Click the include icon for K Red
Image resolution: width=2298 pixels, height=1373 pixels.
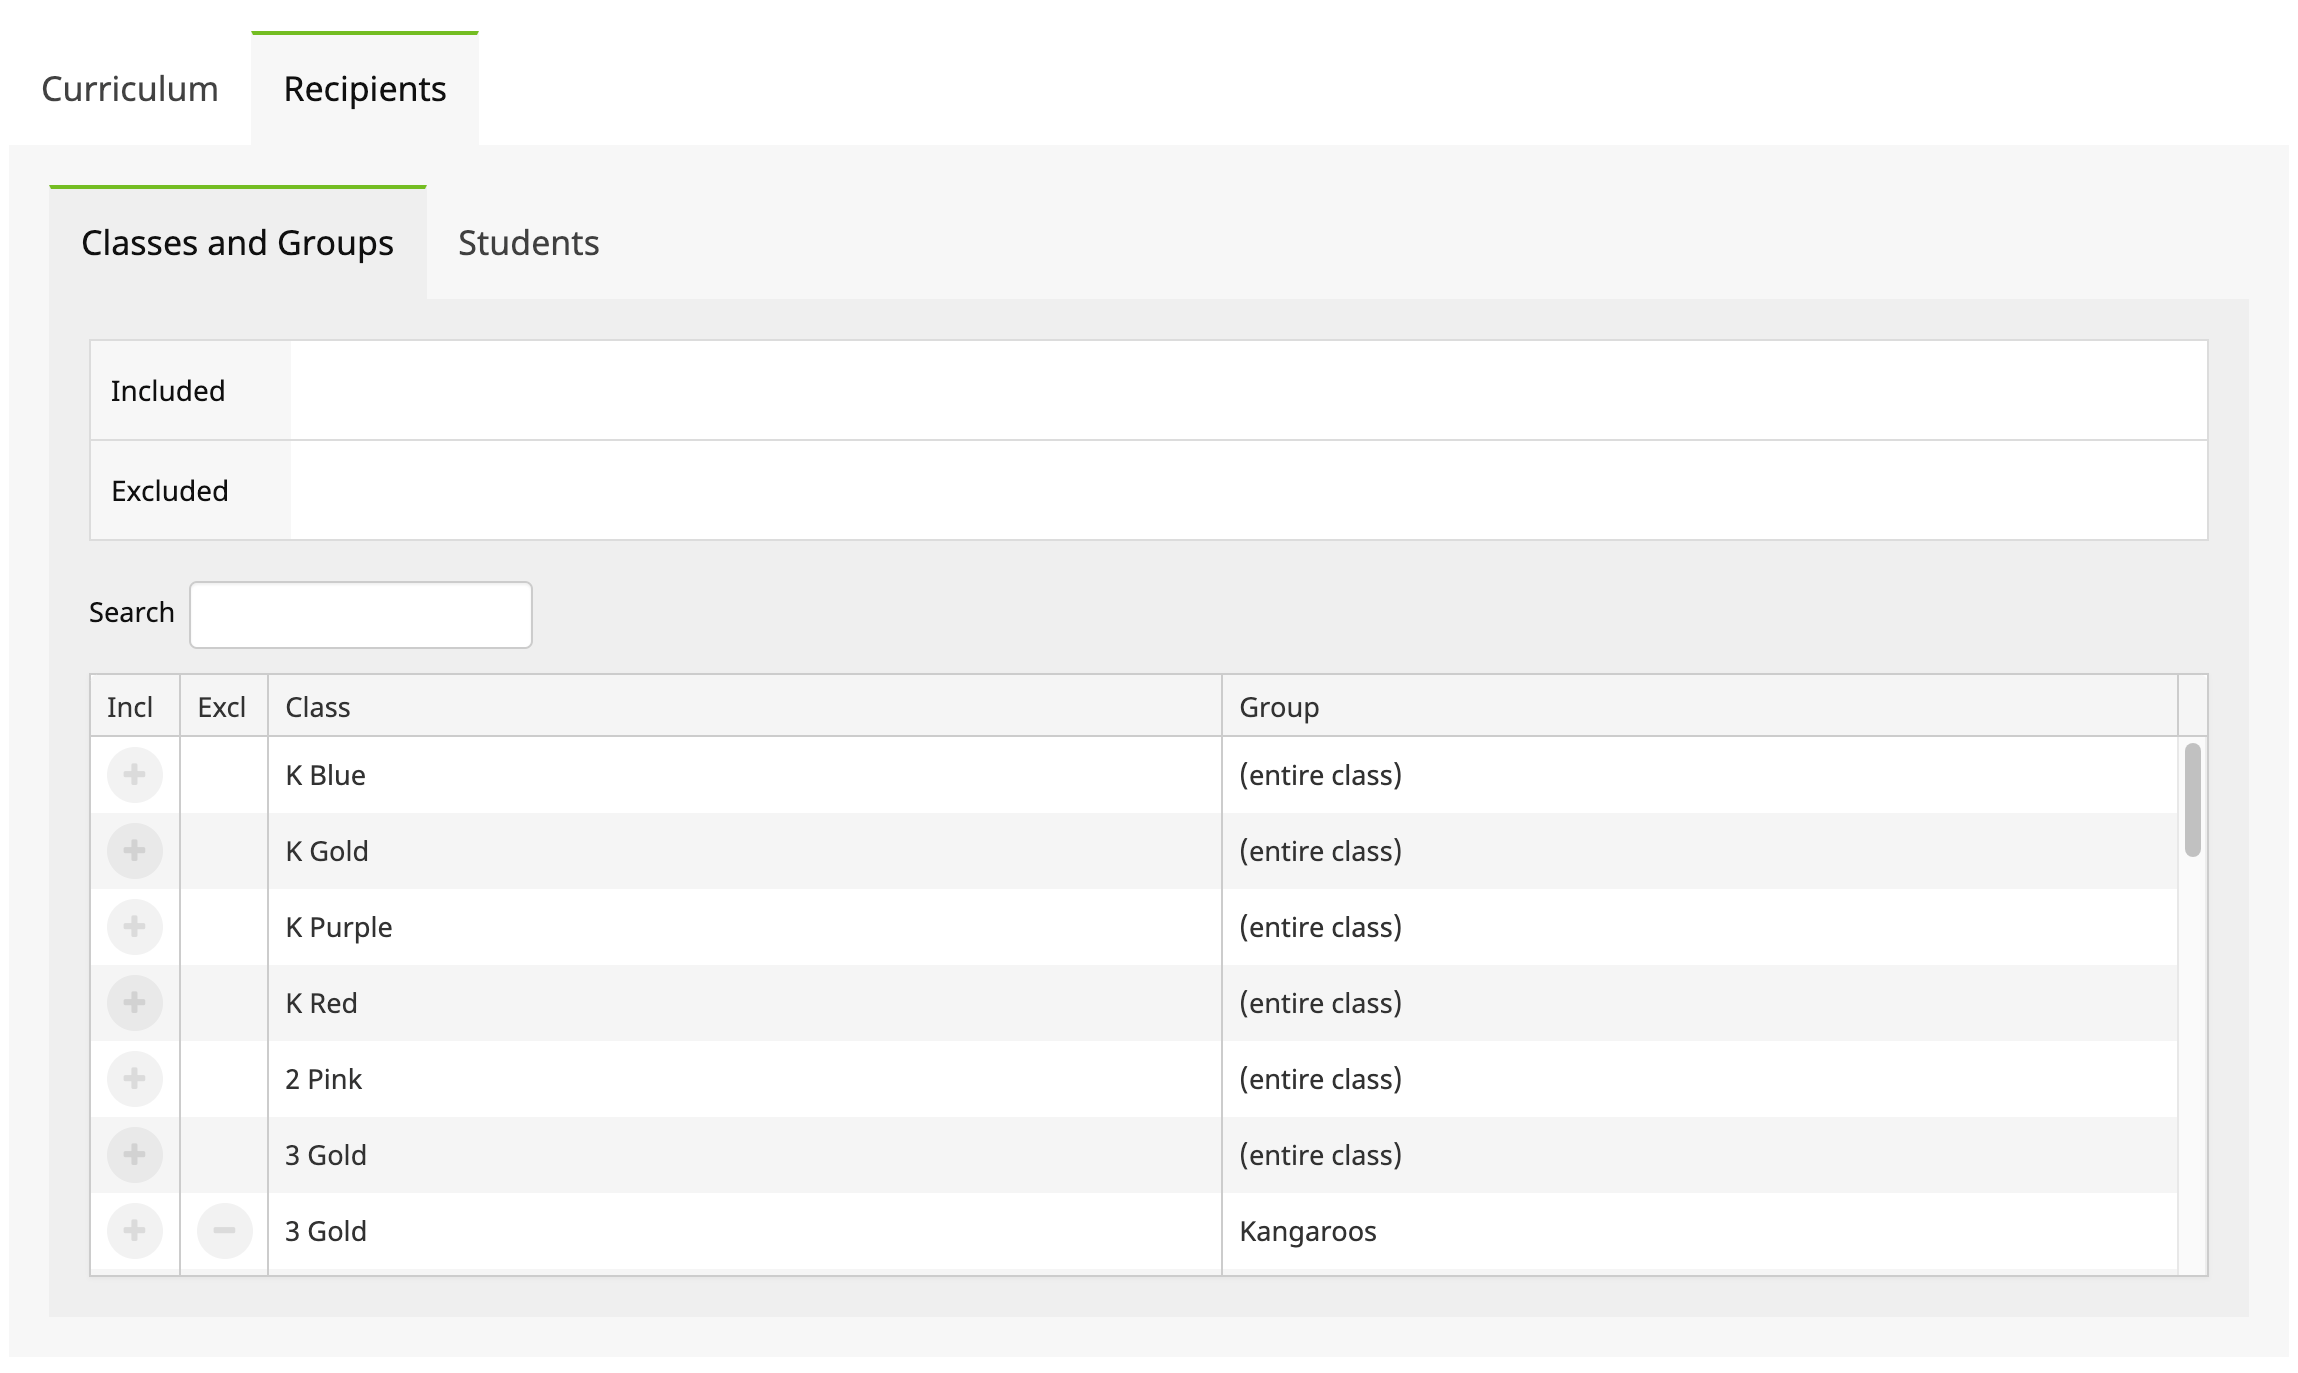point(134,1002)
